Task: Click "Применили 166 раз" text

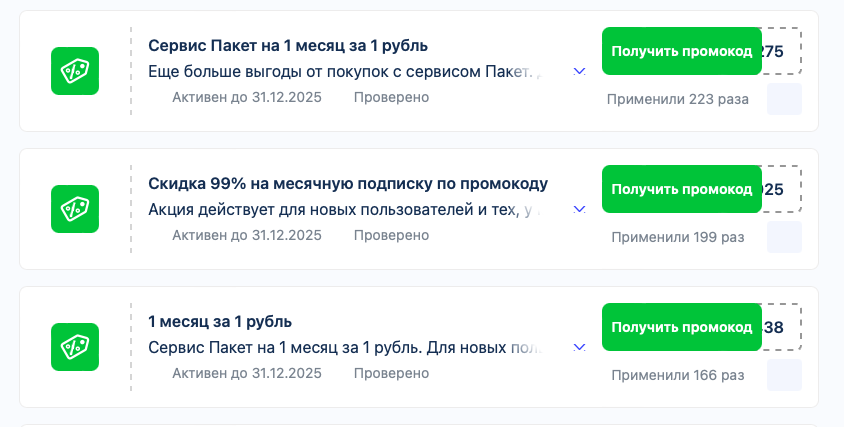Action: (678, 375)
